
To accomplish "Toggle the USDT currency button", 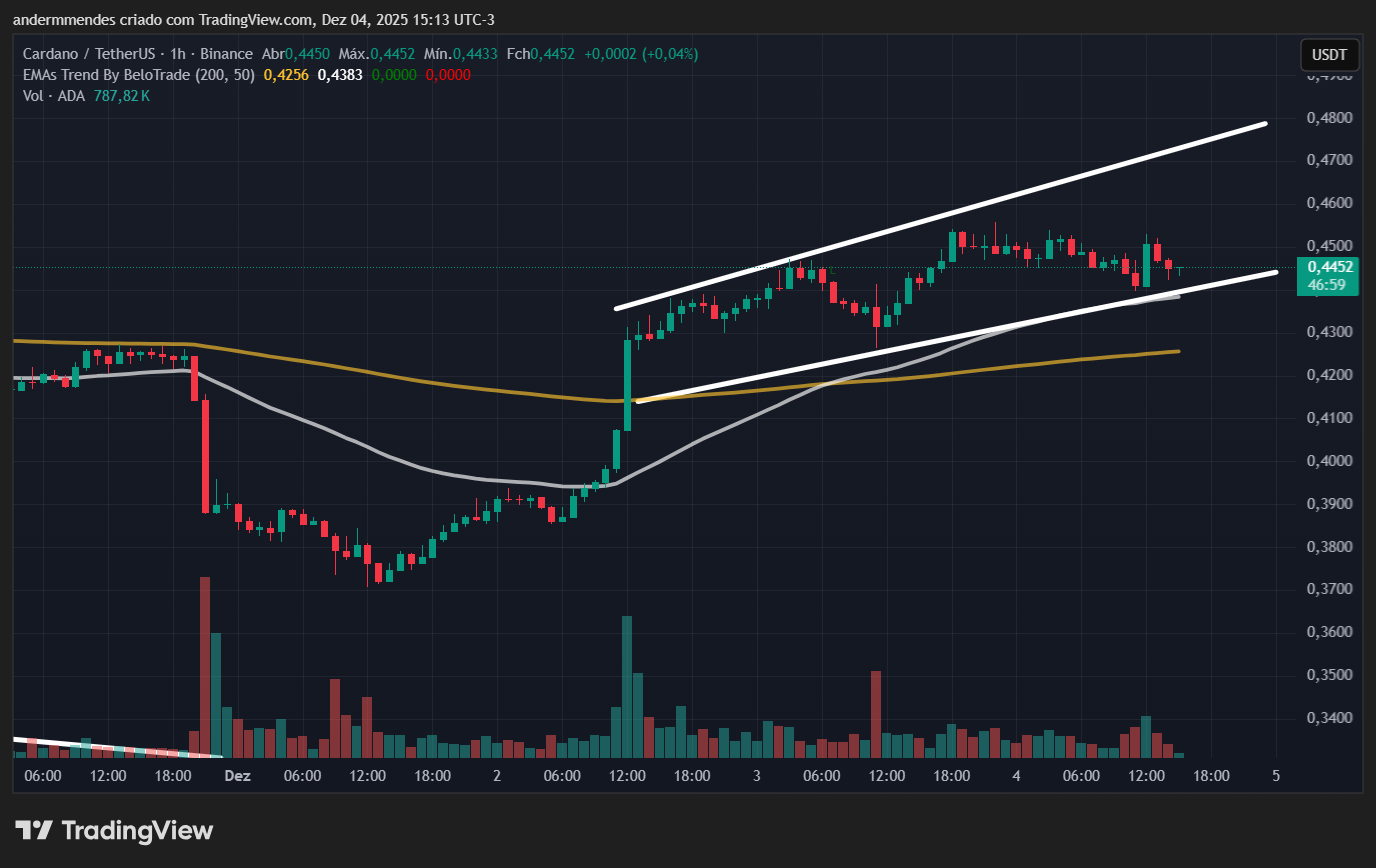I will pyautogui.click(x=1330, y=55).
